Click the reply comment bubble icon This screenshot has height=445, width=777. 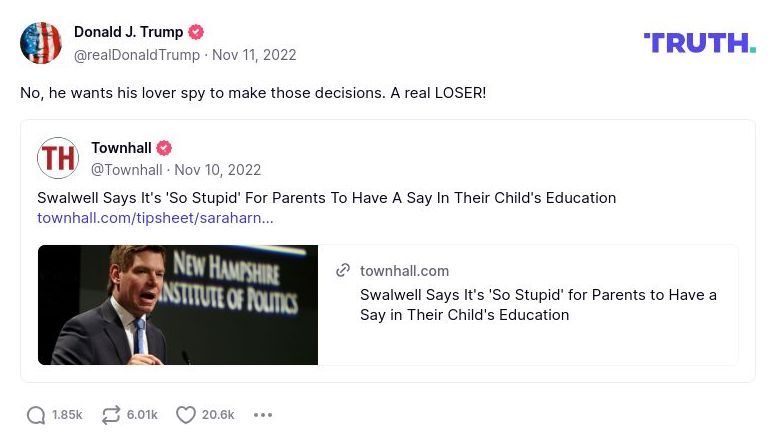point(36,415)
